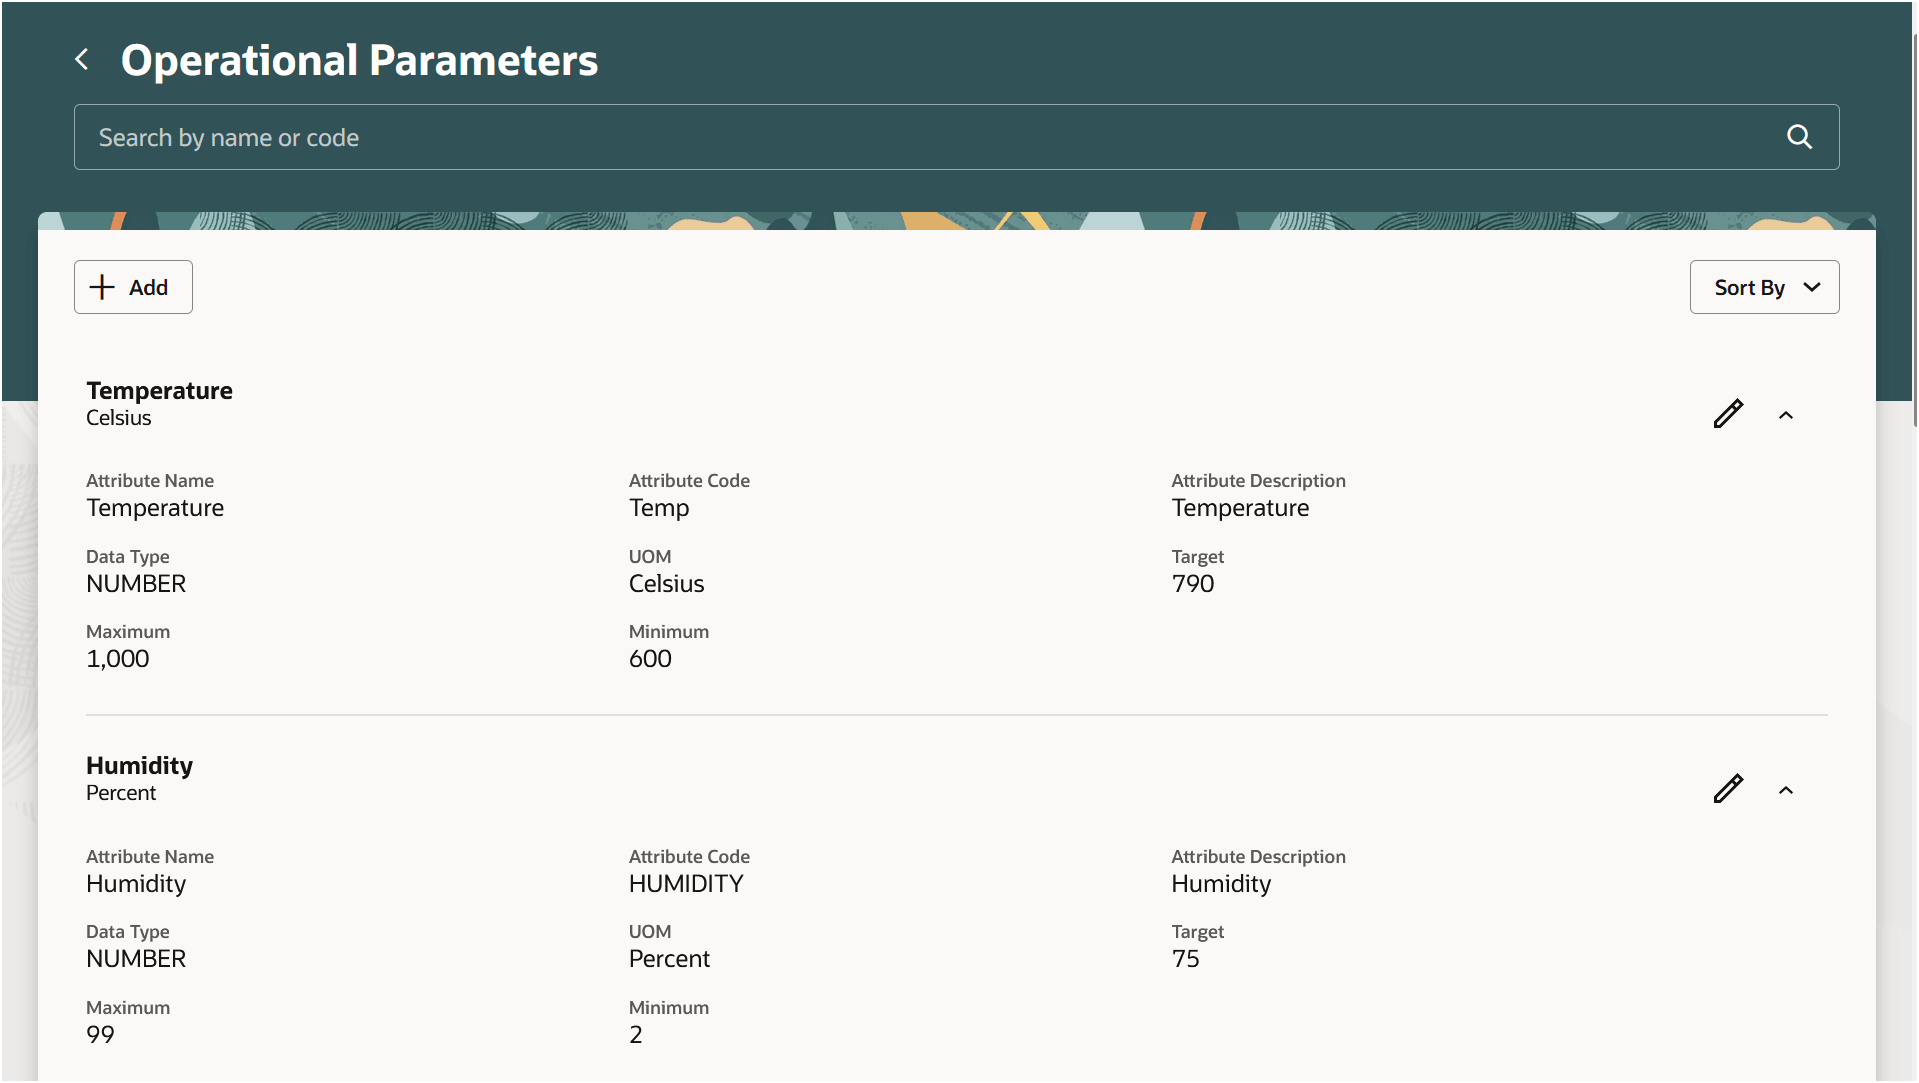Image resolution: width=1919 pixels, height=1083 pixels.
Task: Click the chevron icon on the Sort By control
Action: click(x=1812, y=287)
